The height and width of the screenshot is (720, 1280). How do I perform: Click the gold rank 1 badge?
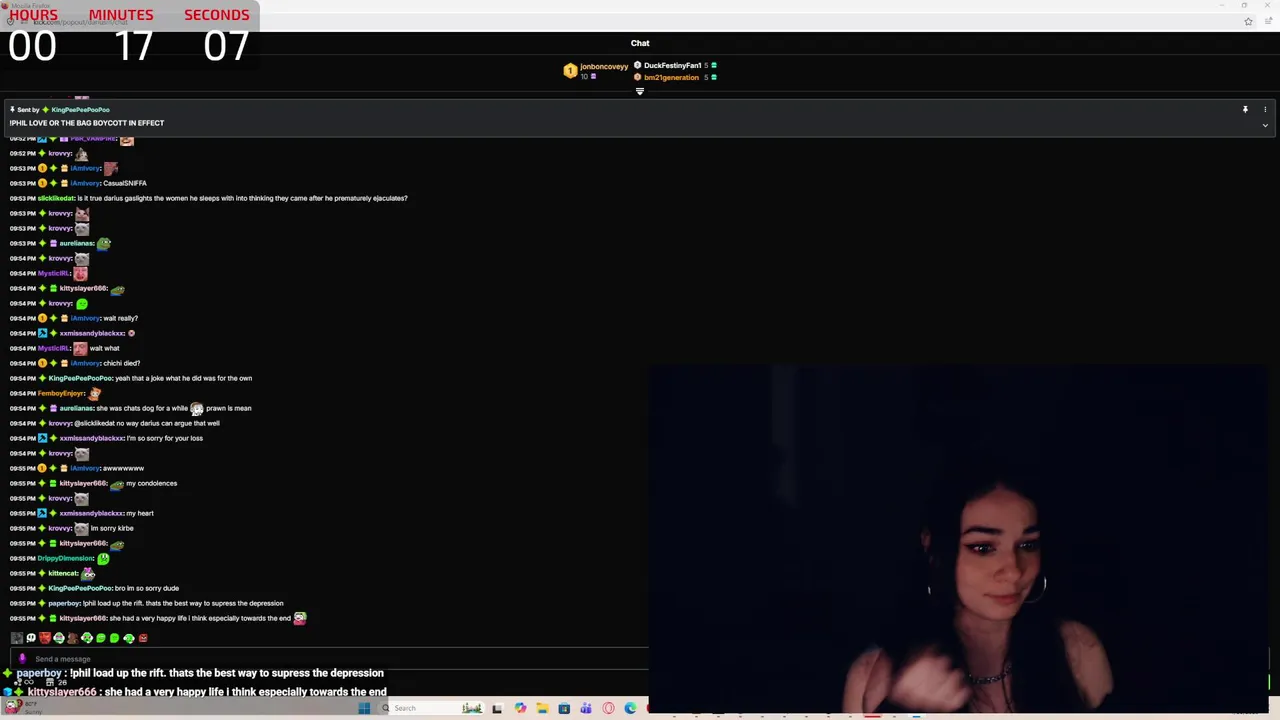pos(570,71)
